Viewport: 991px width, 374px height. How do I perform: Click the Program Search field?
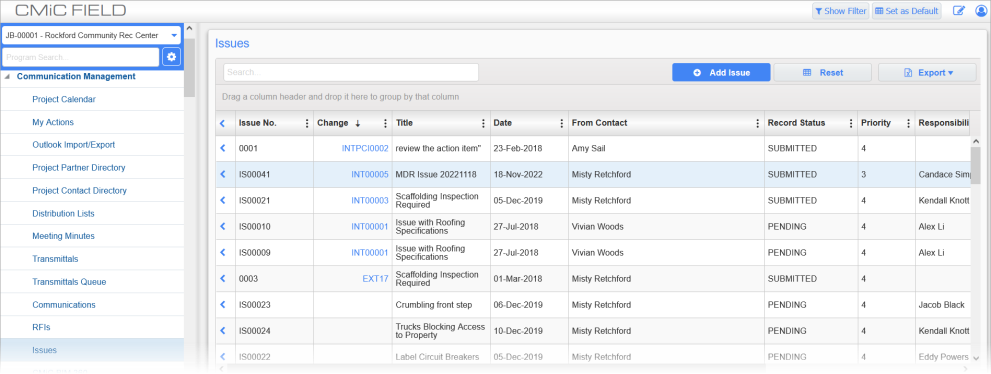click(80, 57)
